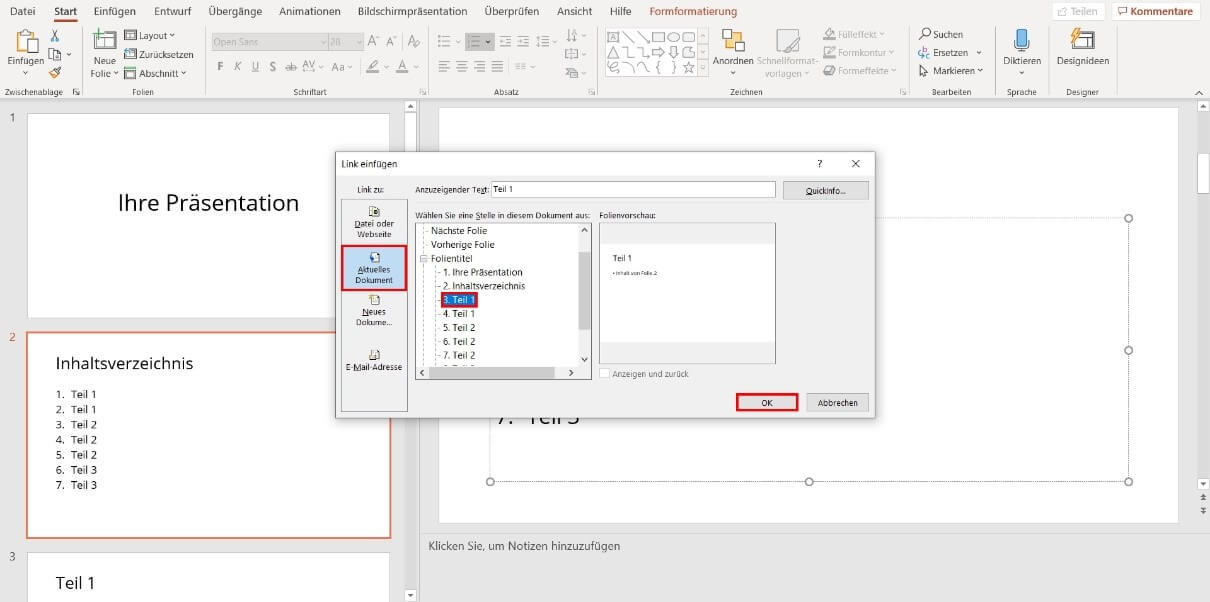Toggle strikethrough formatting
1210x602 pixels.
point(290,67)
